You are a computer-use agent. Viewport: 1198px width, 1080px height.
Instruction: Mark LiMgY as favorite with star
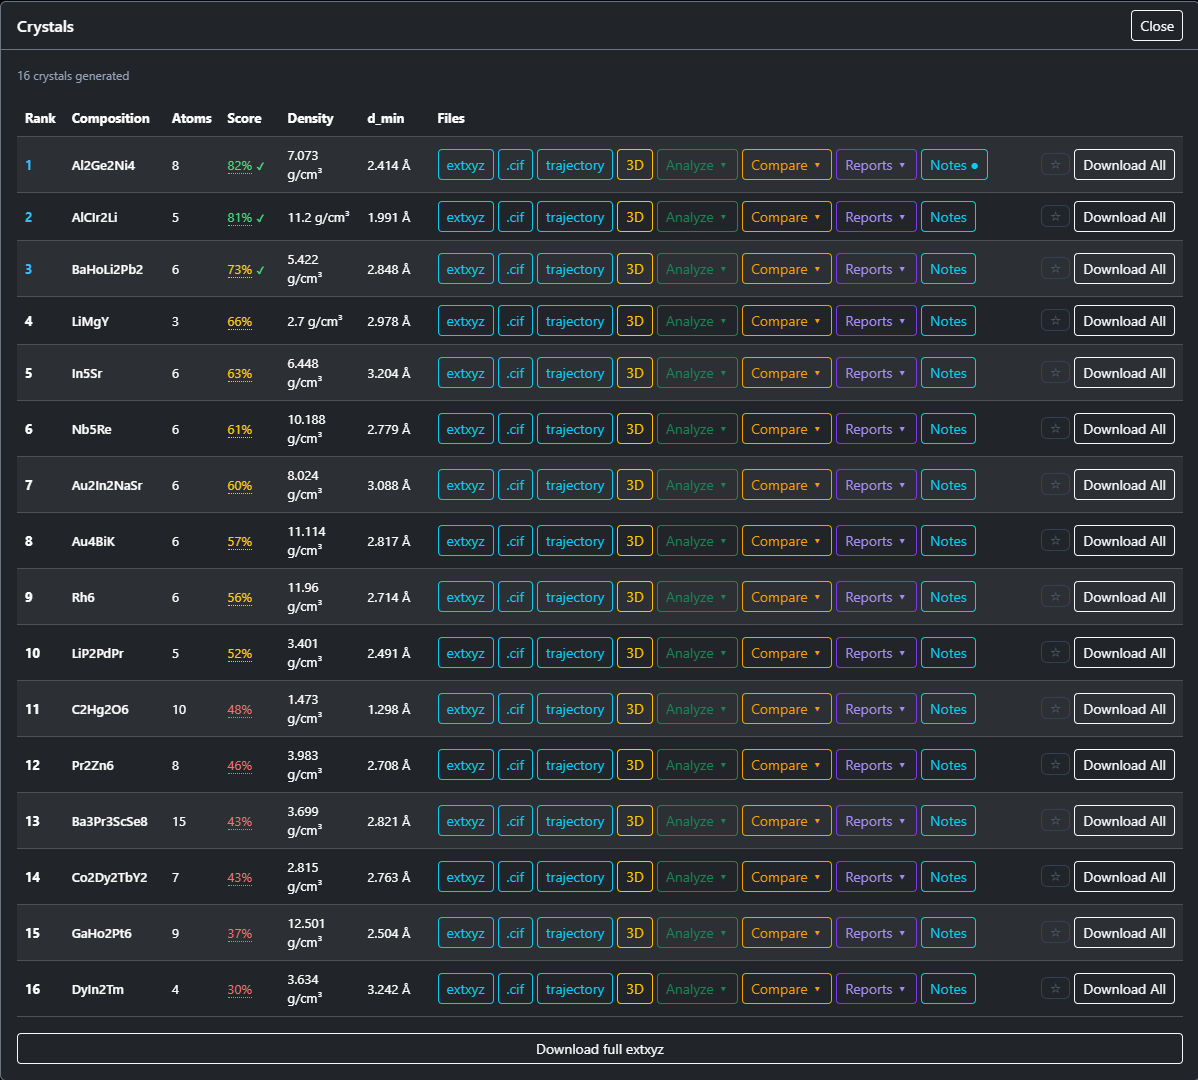[1055, 321]
